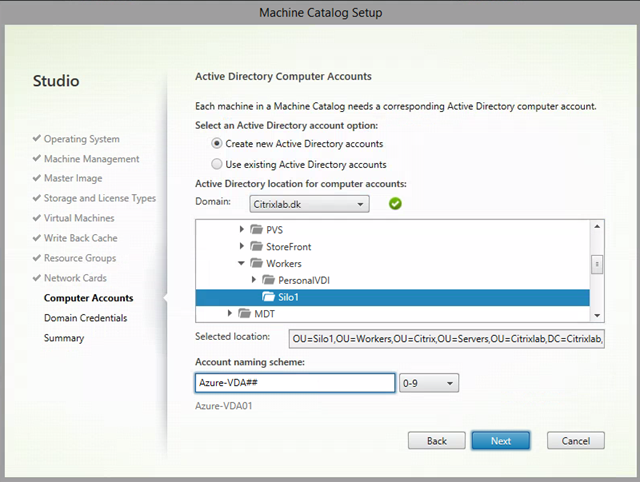Click the Silo1 open folder icon
The height and width of the screenshot is (482, 640).
coord(269,297)
